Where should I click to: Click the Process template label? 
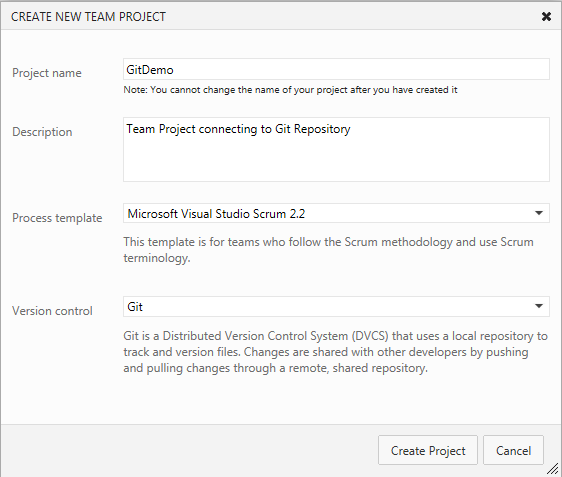tap(57, 218)
